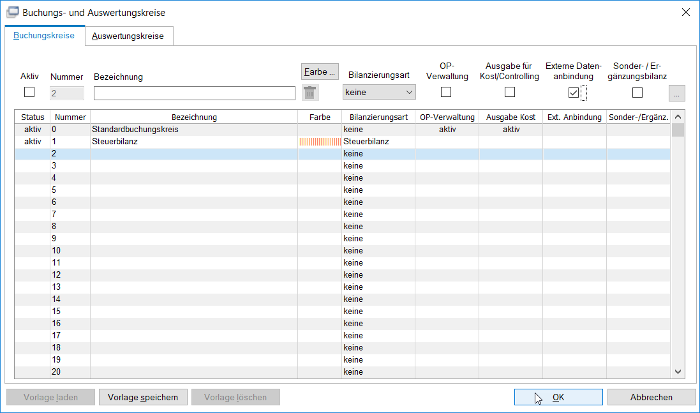Click the Vorlage löschen button

click(x=235, y=397)
